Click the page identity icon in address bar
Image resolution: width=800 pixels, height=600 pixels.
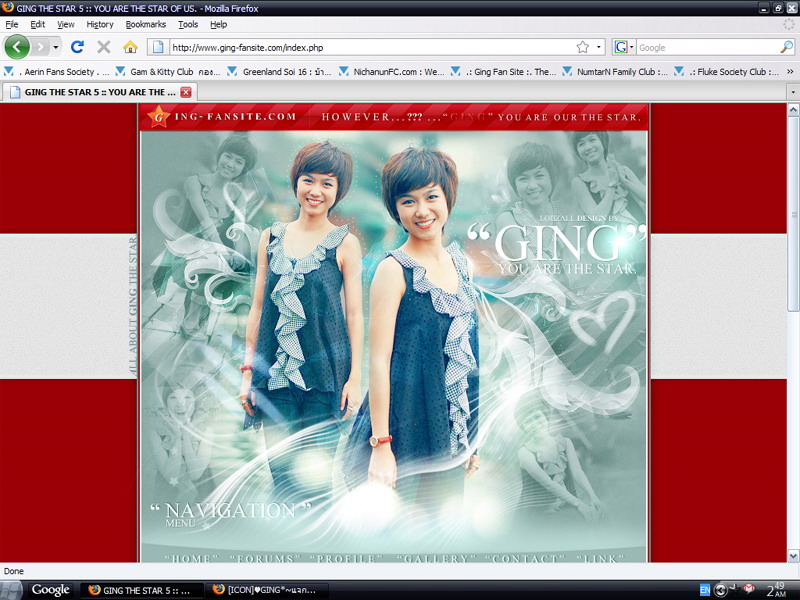coord(158,47)
